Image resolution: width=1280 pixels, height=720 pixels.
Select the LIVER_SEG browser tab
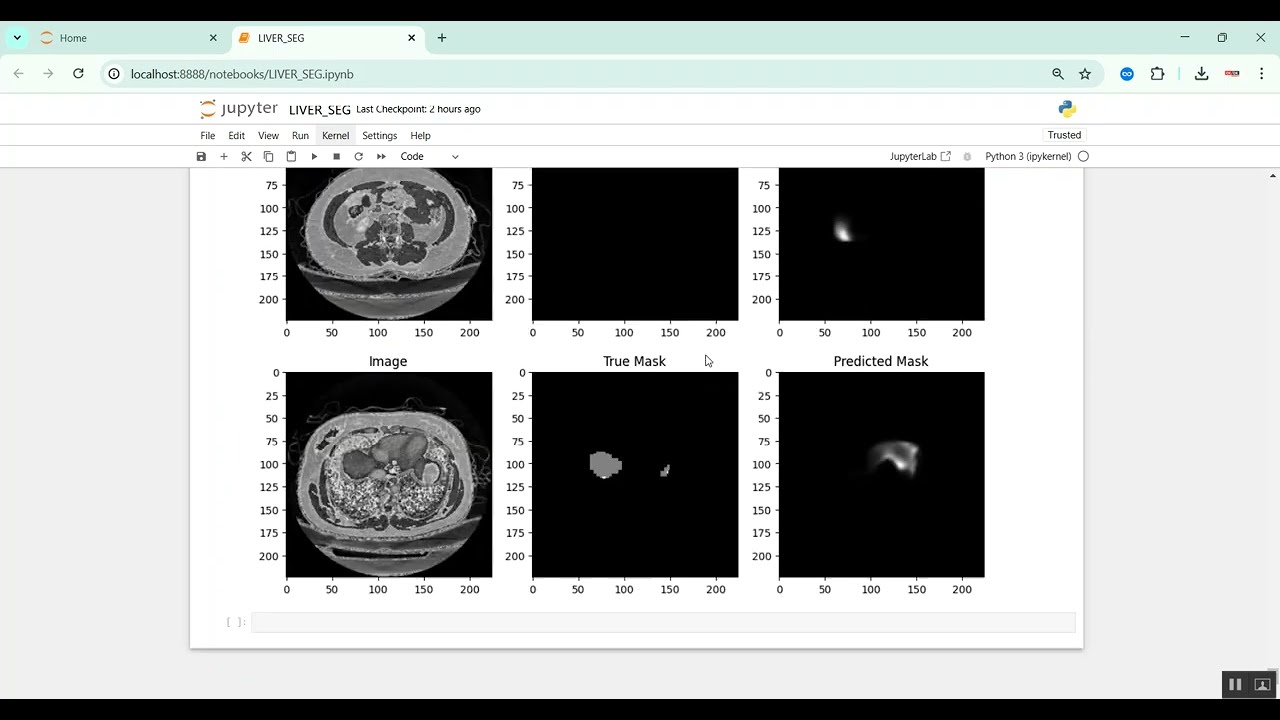pyautogui.click(x=328, y=38)
